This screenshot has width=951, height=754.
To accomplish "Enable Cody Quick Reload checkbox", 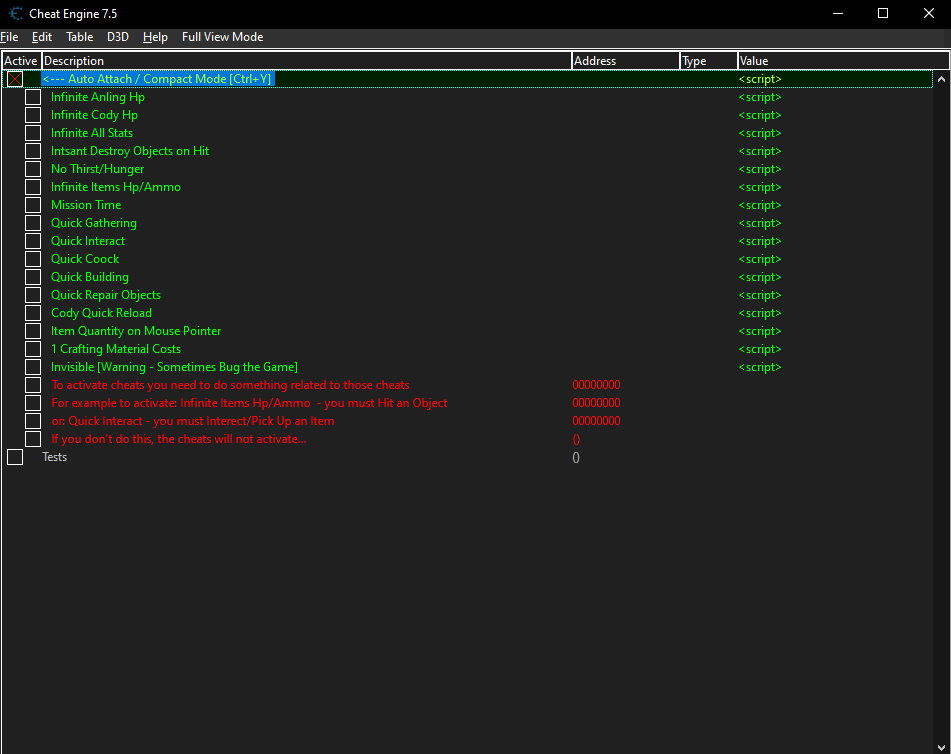I will pos(33,313).
